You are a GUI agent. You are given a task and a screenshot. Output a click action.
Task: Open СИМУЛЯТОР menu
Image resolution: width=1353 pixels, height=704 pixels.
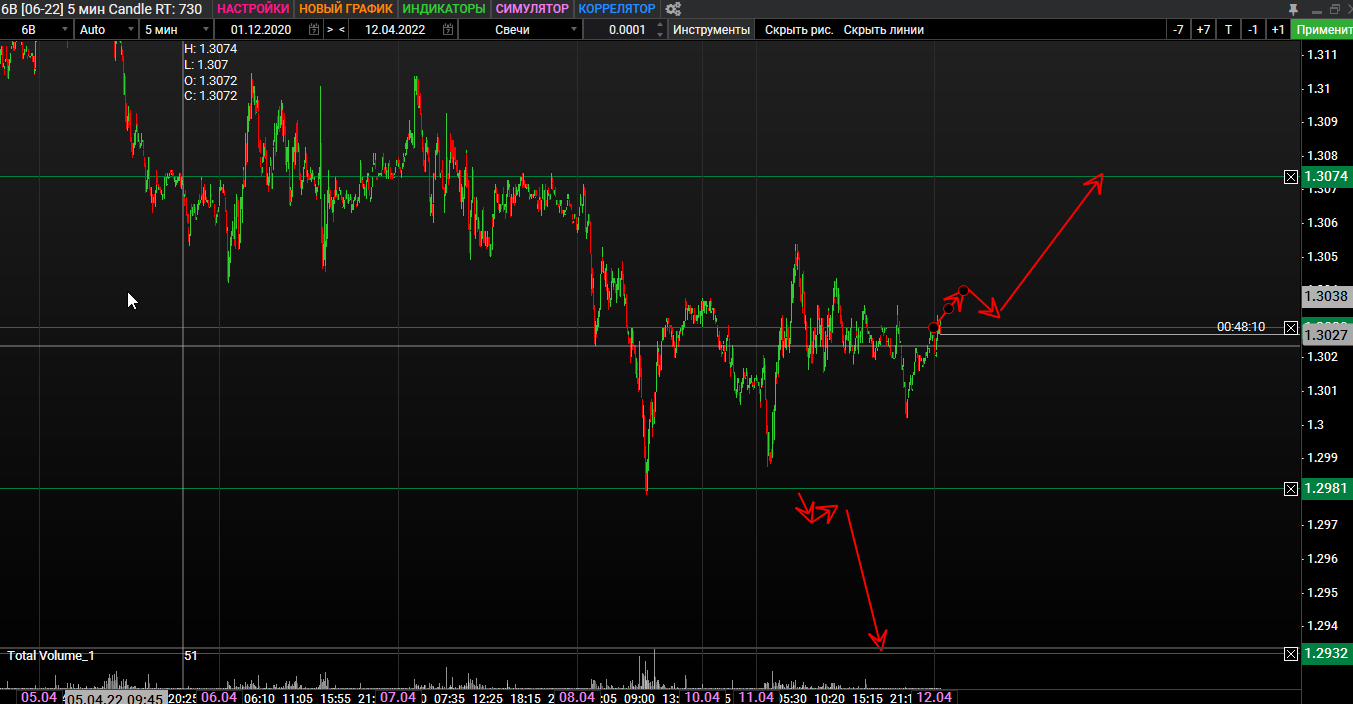click(x=532, y=9)
